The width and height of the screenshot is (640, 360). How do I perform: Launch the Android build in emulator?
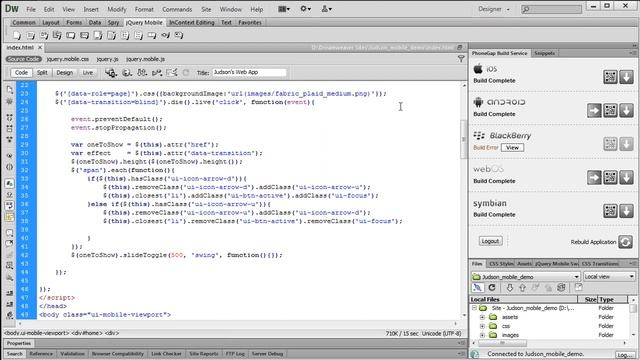[594, 110]
